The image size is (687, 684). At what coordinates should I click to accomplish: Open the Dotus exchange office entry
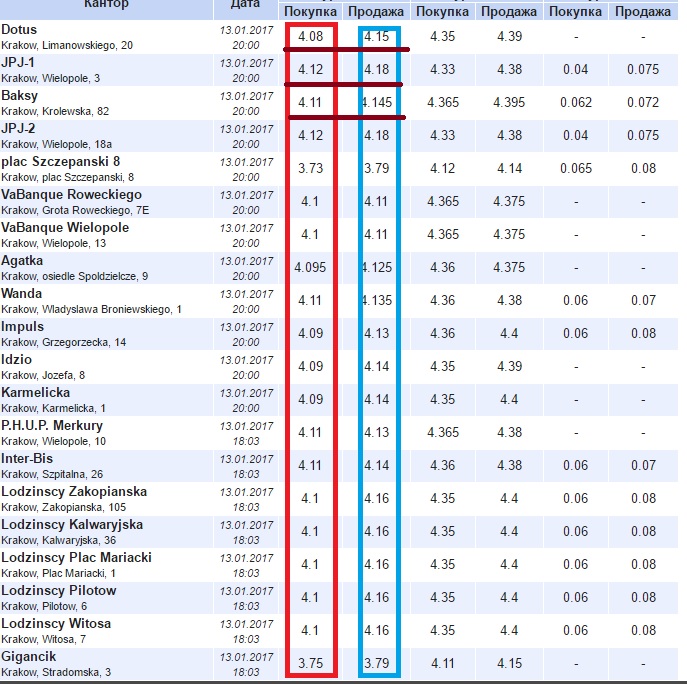[19, 29]
